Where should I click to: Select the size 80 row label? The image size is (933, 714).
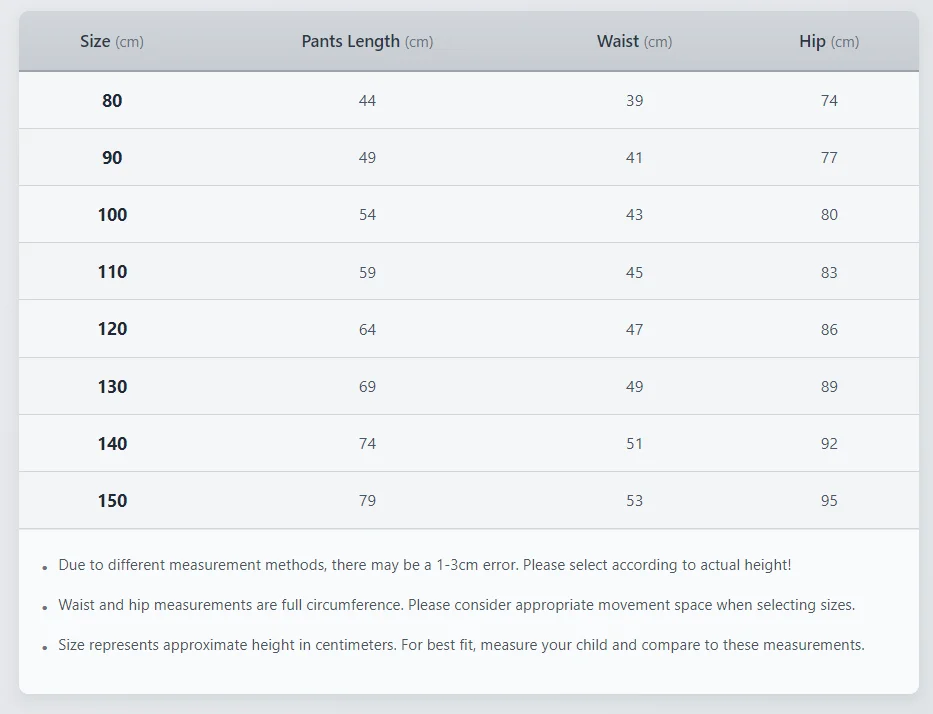(112, 101)
